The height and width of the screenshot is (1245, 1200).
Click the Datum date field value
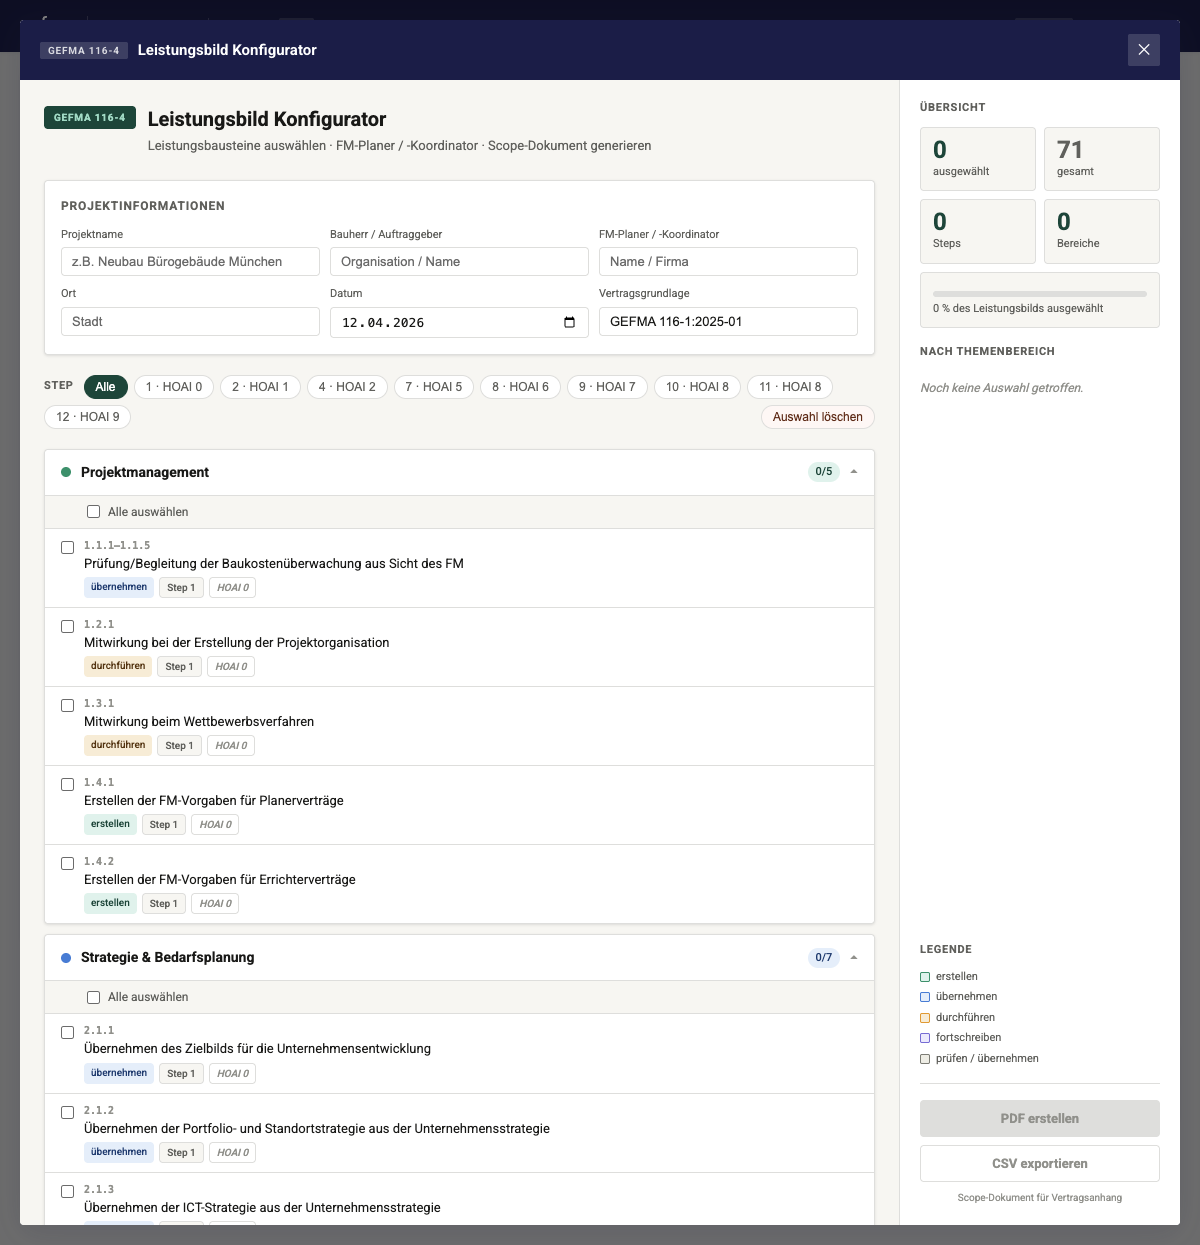[383, 323]
